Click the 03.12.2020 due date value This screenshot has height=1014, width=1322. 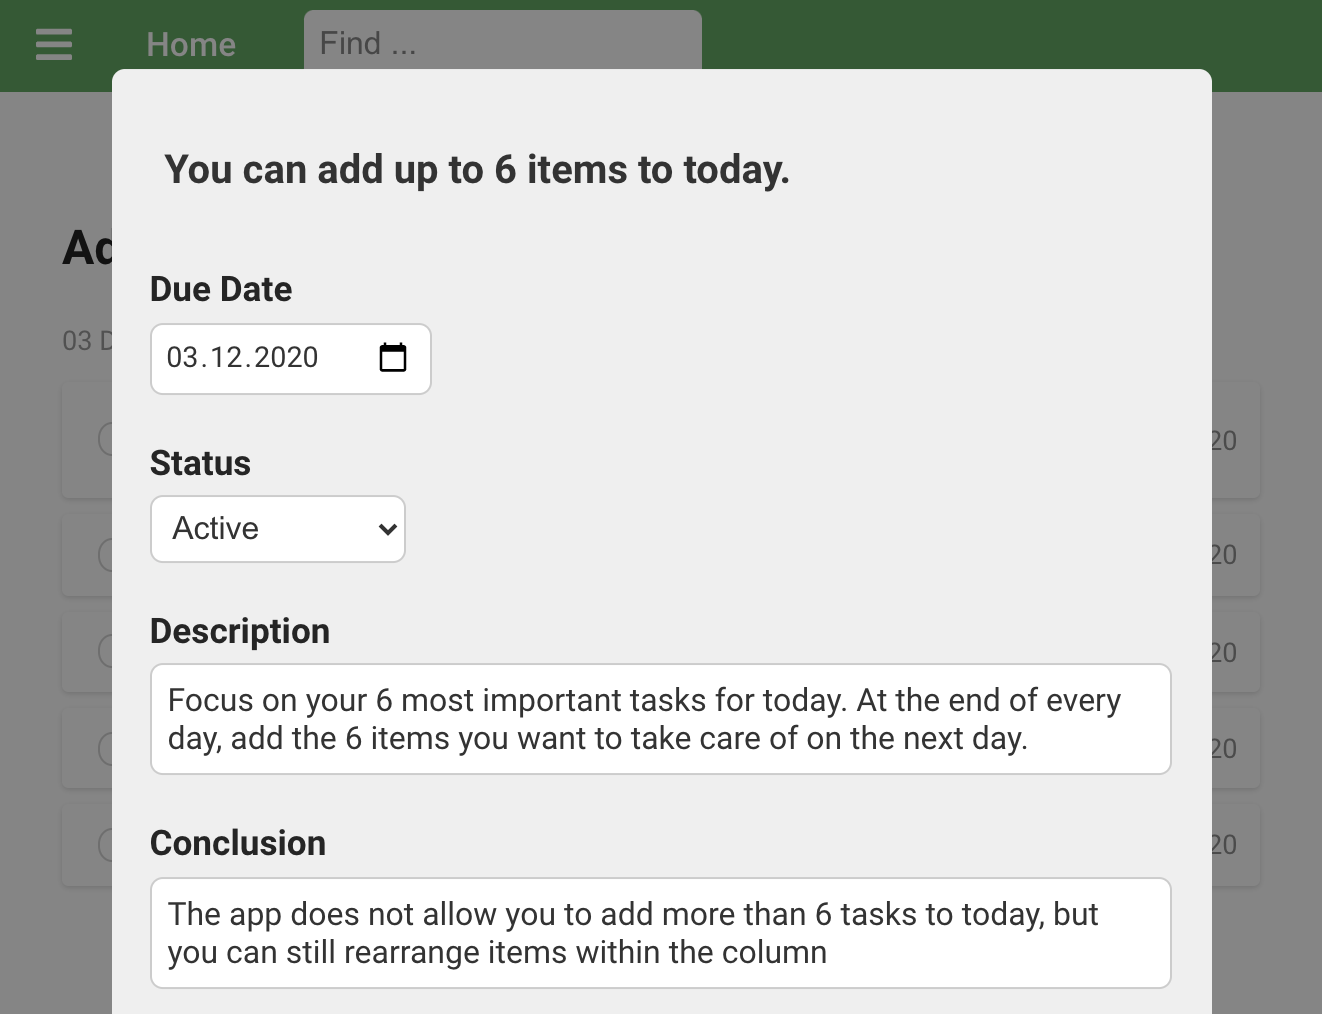coord(243,358)
